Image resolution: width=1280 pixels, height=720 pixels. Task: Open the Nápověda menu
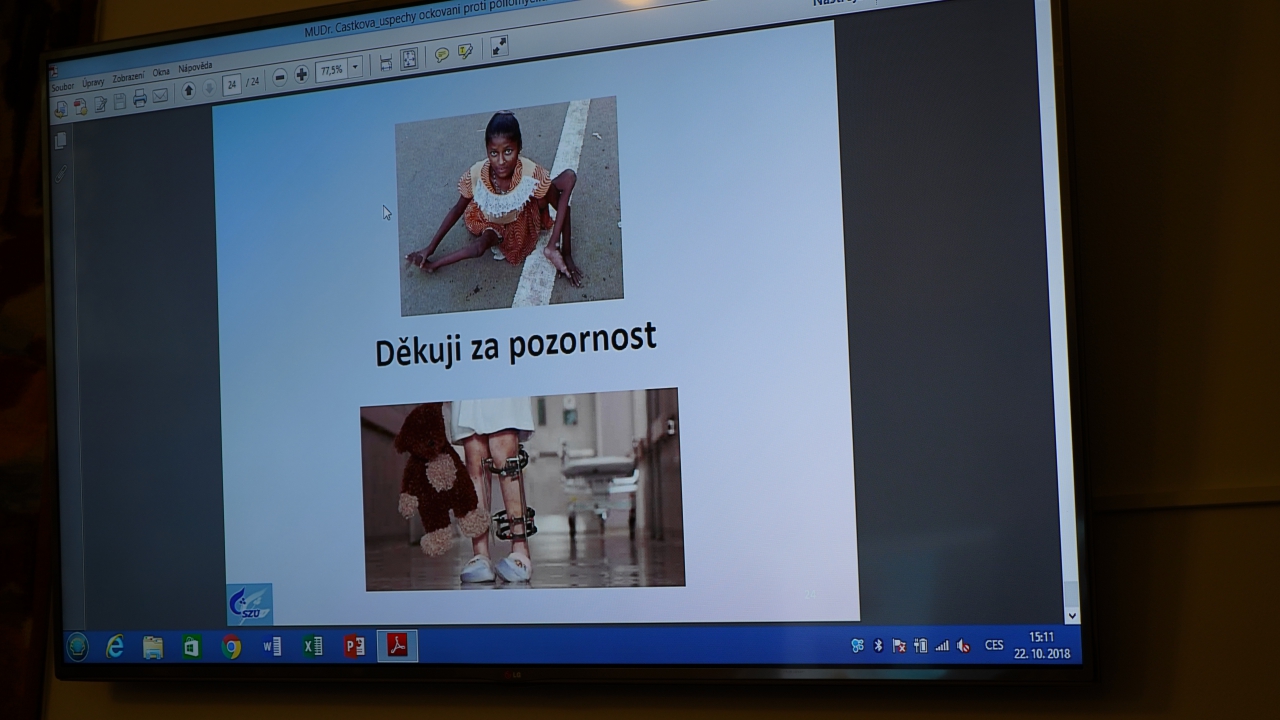[195, 68]
